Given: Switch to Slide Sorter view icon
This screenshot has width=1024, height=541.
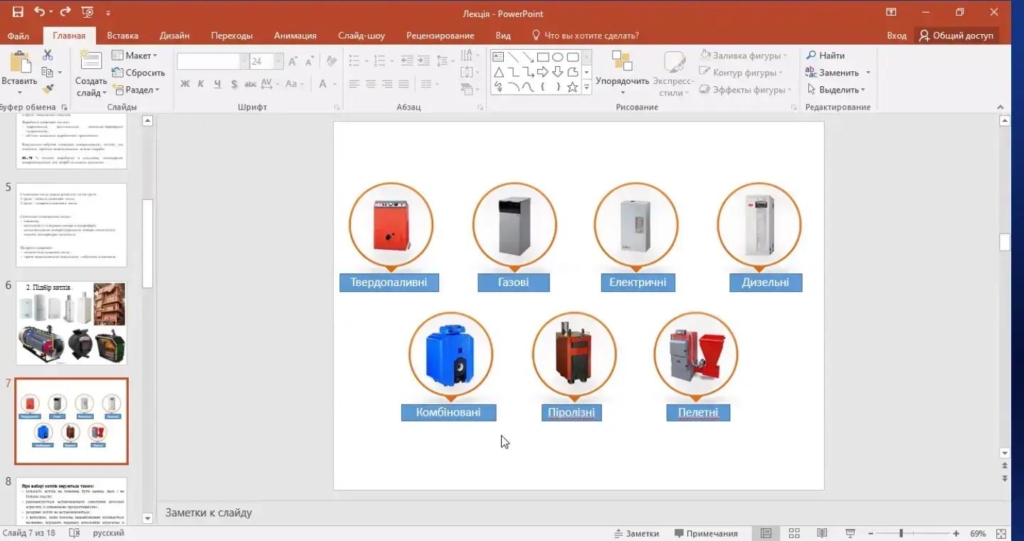Looking at the screenshot, I should [793, 533].
